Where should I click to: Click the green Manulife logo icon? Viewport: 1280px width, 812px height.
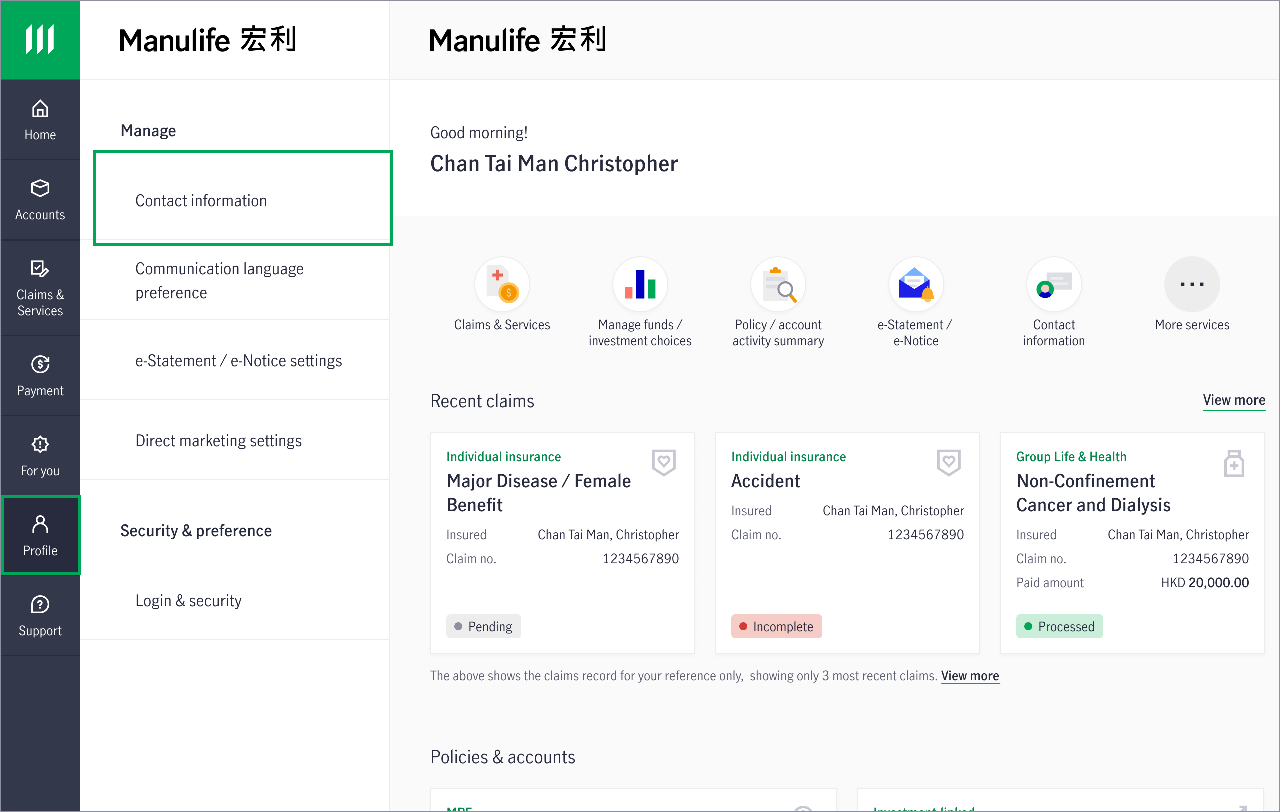pyautogui.click(x=40, y=40)
